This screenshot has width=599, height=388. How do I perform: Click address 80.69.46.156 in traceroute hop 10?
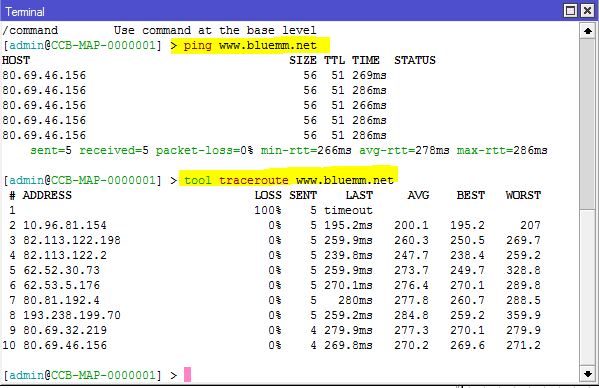coord(65,345)
